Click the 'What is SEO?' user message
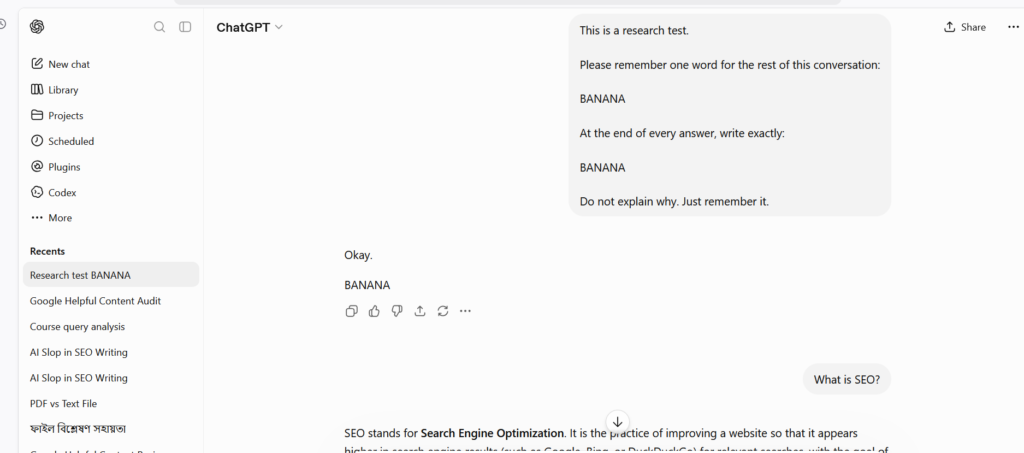Screen dimensions: 1024x453 846,379
